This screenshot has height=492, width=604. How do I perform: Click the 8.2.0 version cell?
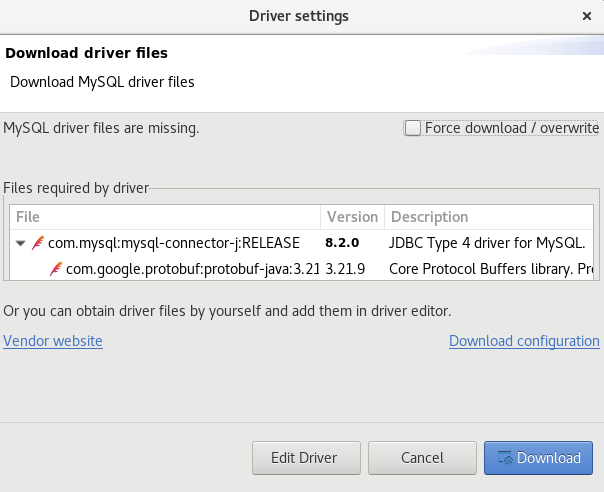342,243
